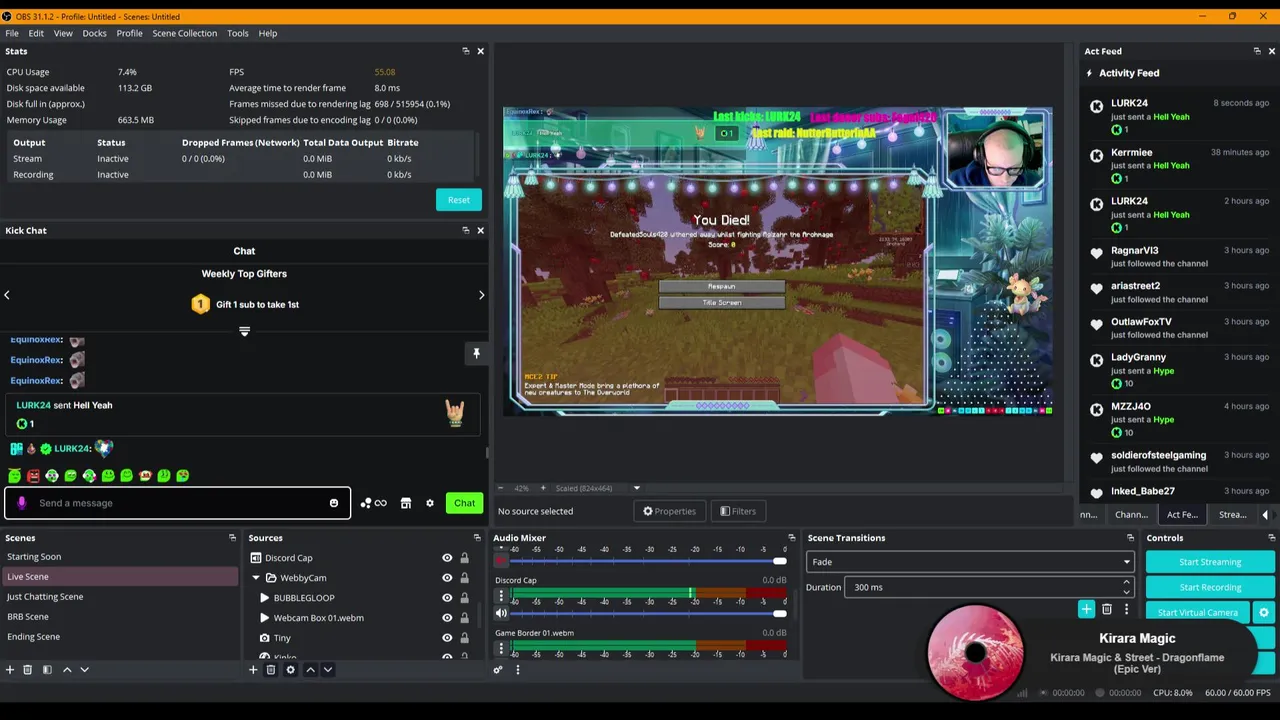Add a transition with the plus button
The width and height of the screenshot is (1280, 720).
click(x=1086, y=609)
